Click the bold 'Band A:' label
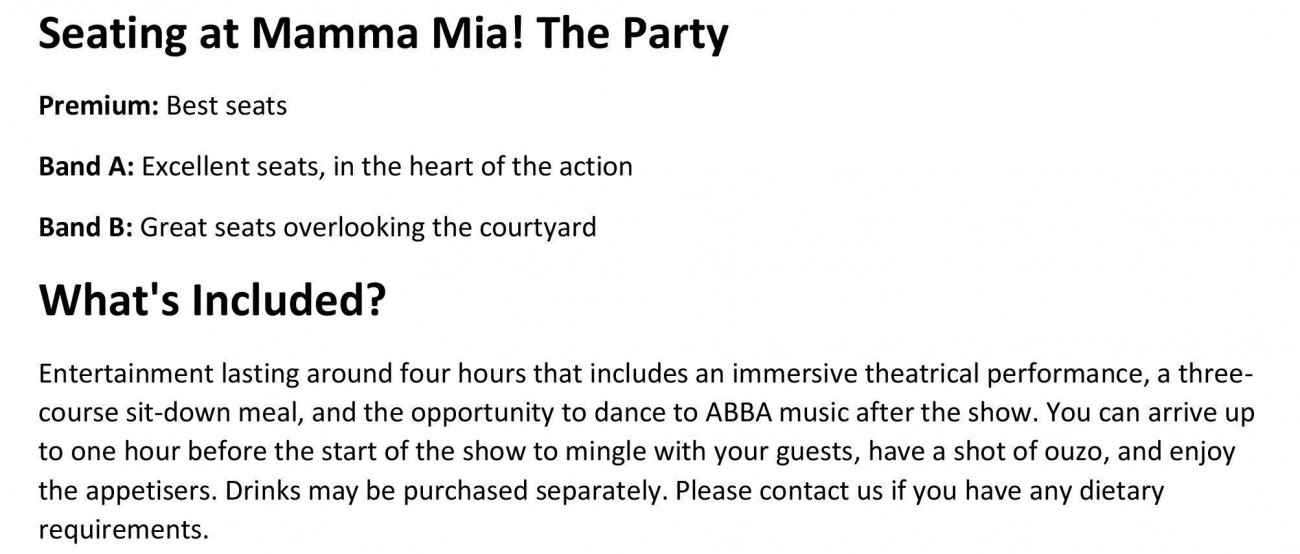This screenshot has height=554, width=1300. 86,166
